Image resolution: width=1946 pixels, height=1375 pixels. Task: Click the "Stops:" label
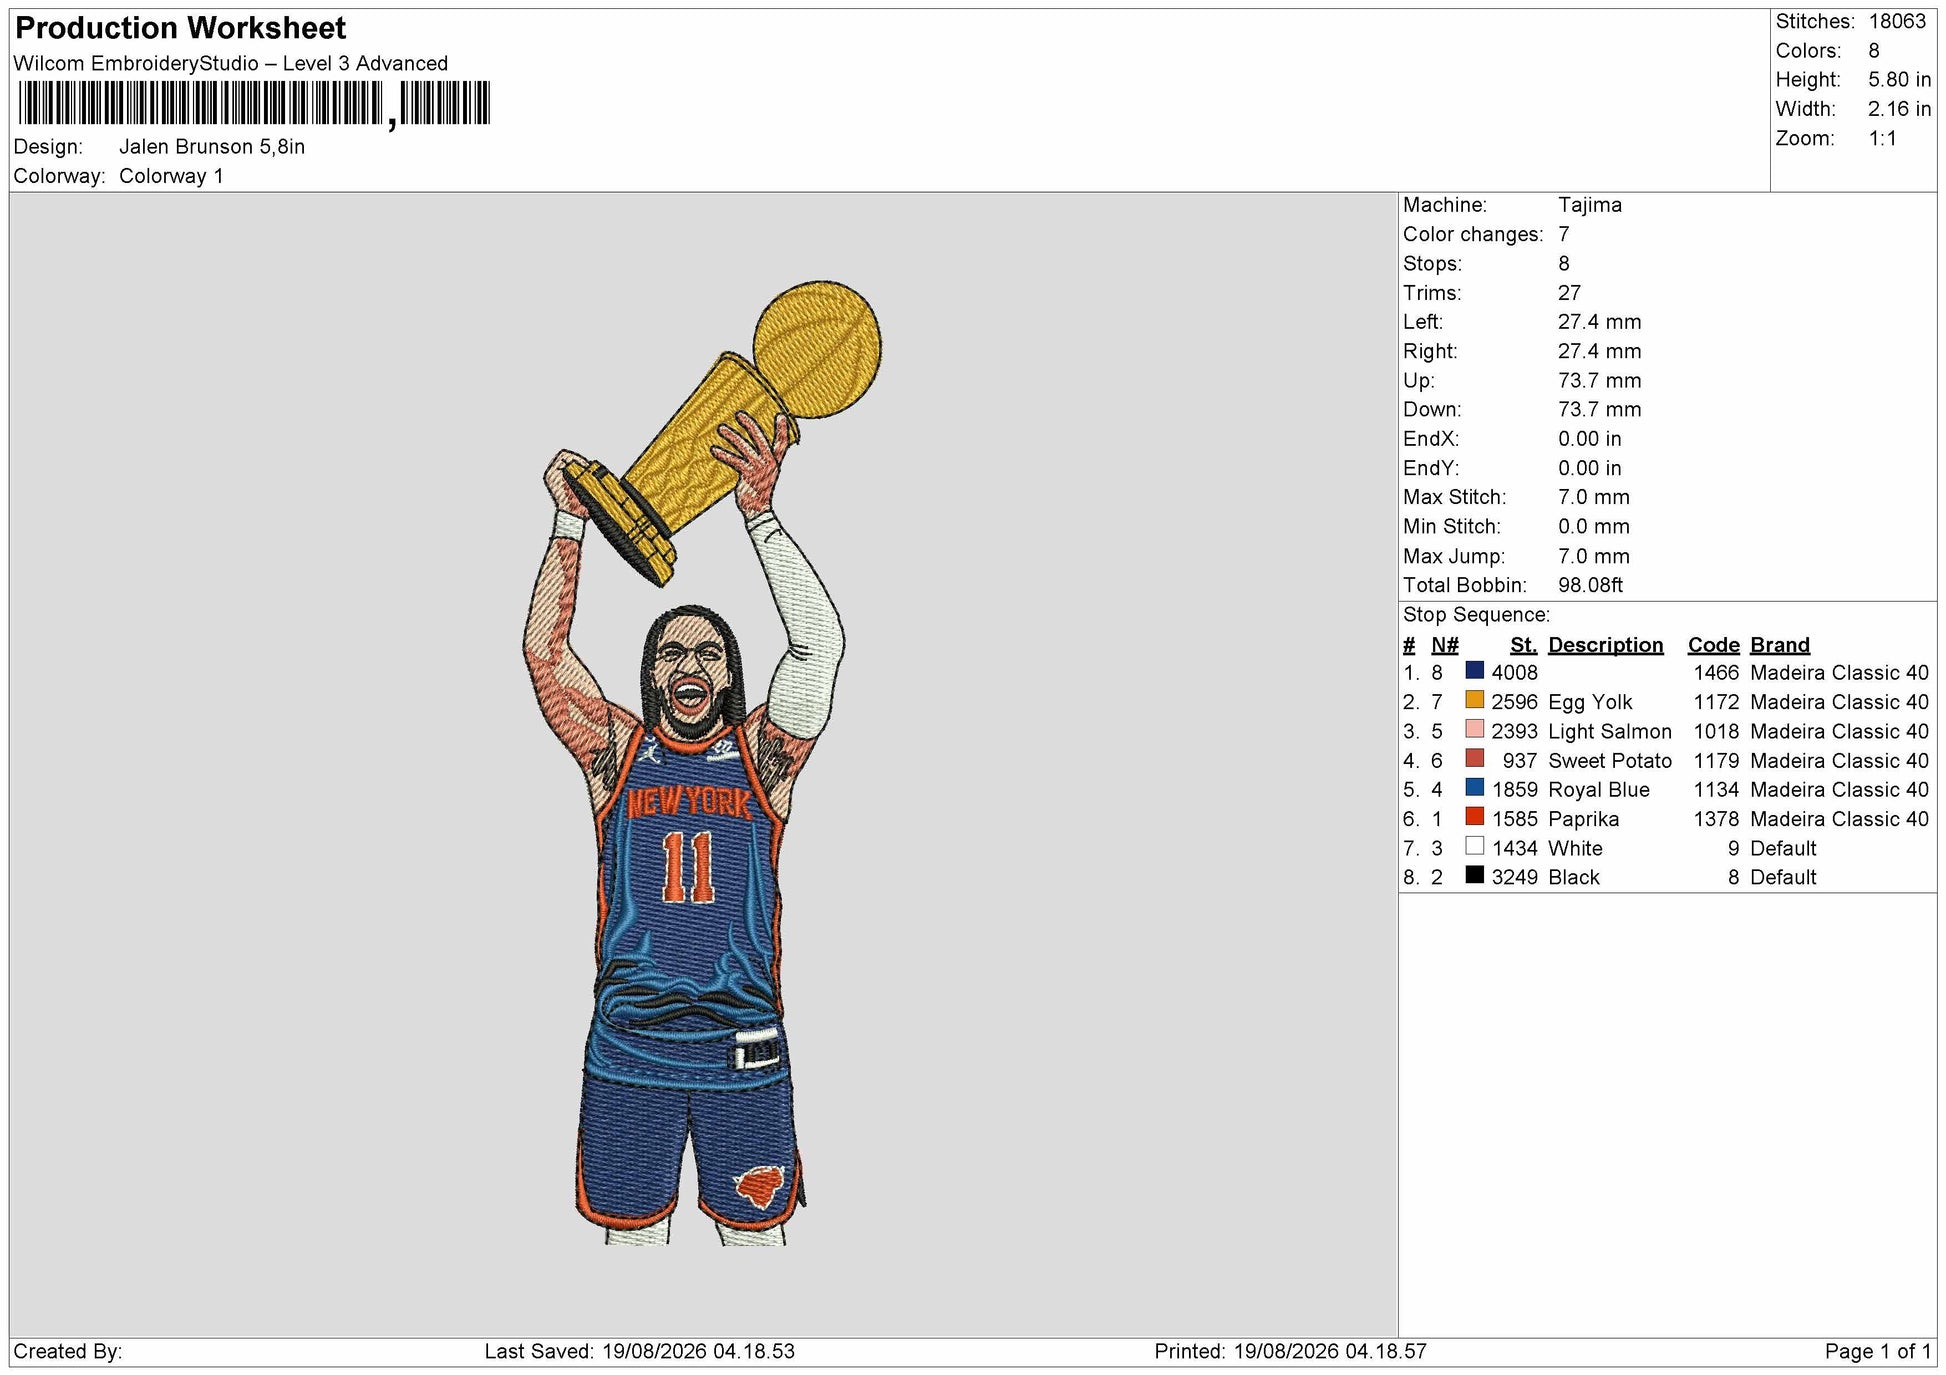[x=1432, y=264]
